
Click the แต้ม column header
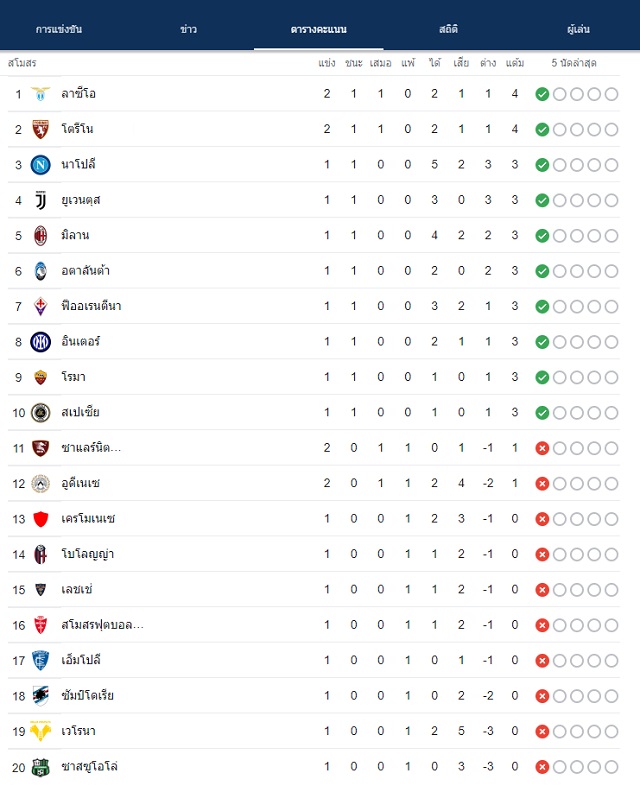(515, 63)
